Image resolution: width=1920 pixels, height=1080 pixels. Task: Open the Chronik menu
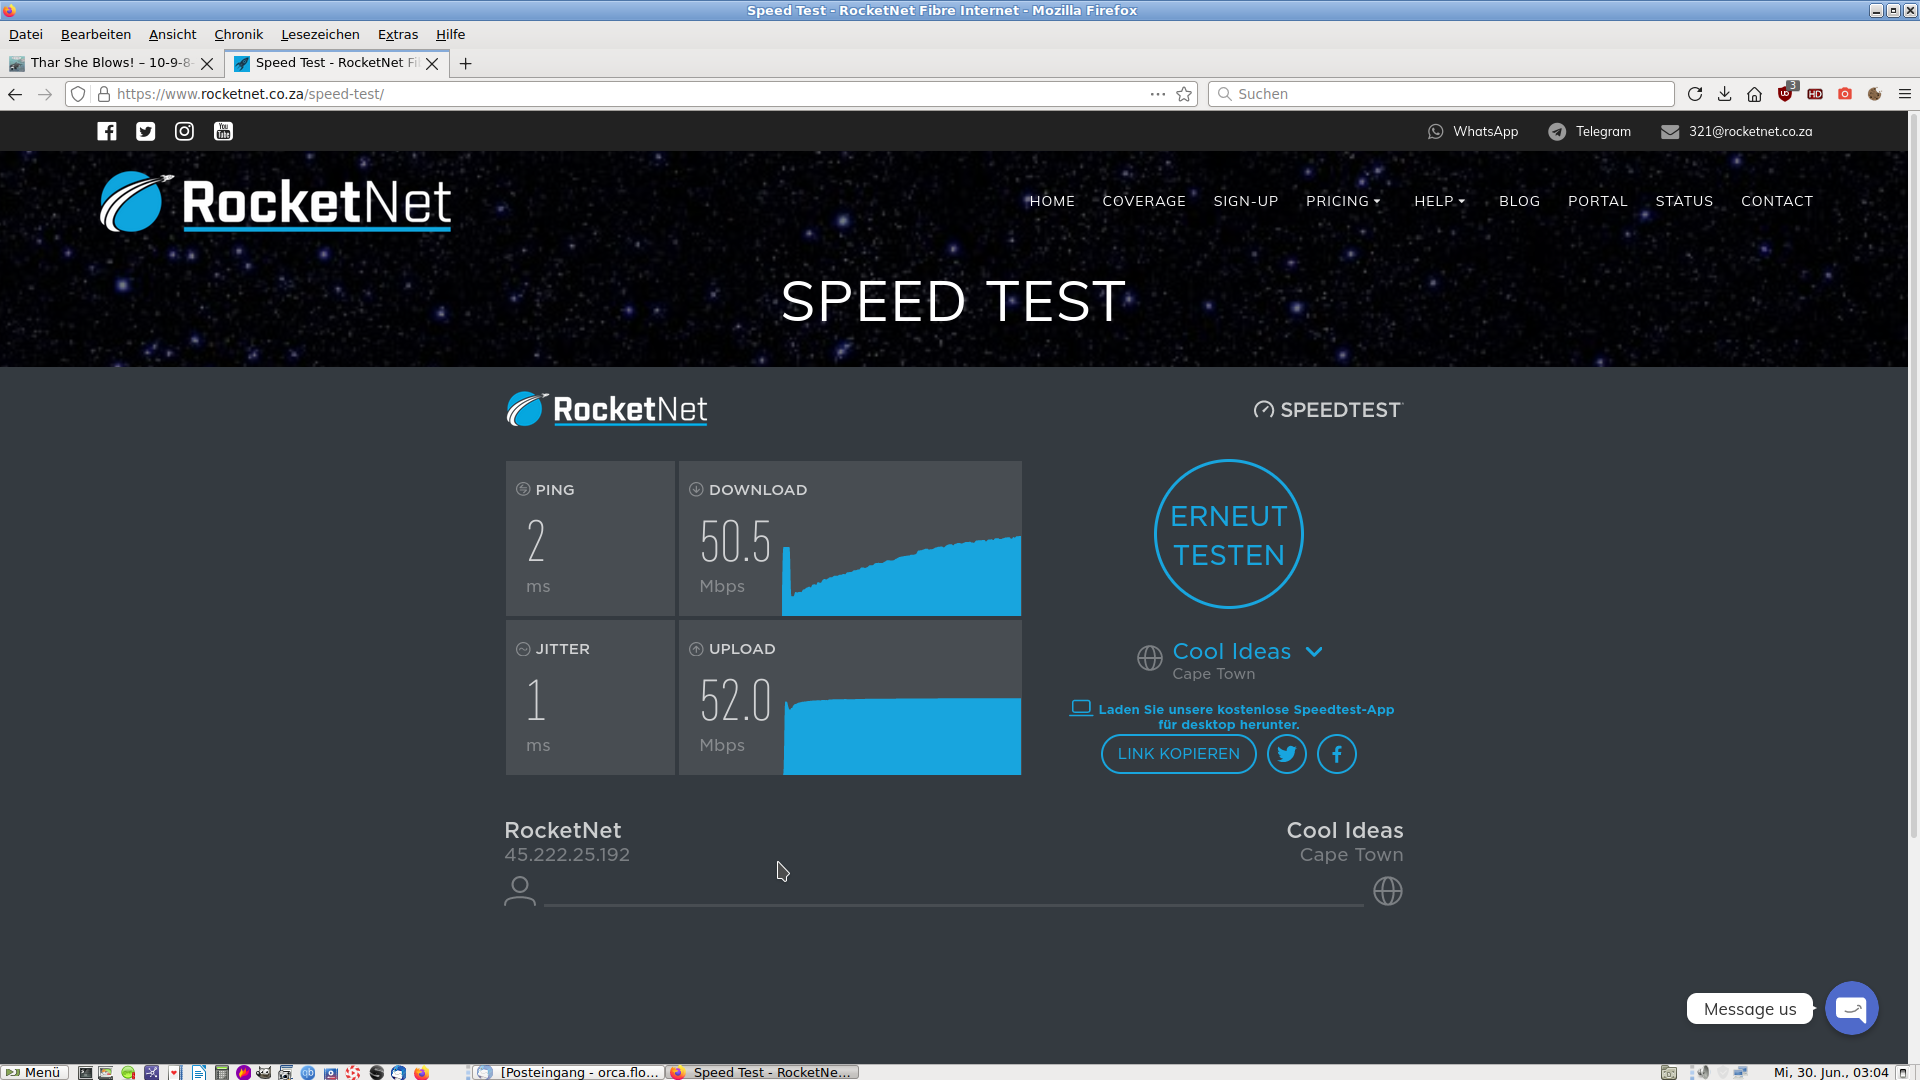(239, 34)
